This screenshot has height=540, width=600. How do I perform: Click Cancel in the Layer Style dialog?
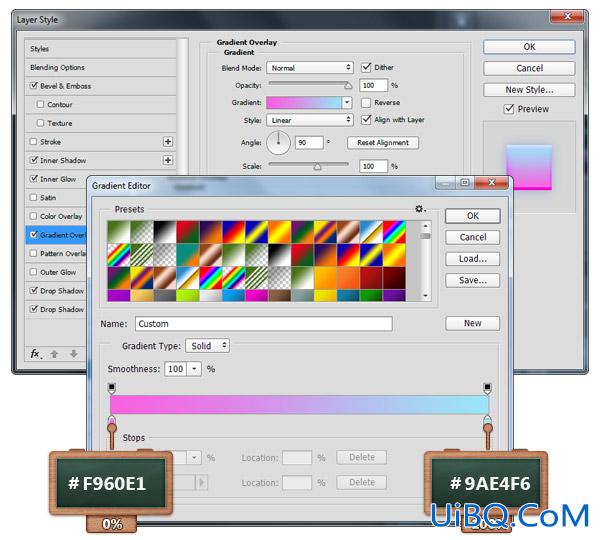pos(529,68)
